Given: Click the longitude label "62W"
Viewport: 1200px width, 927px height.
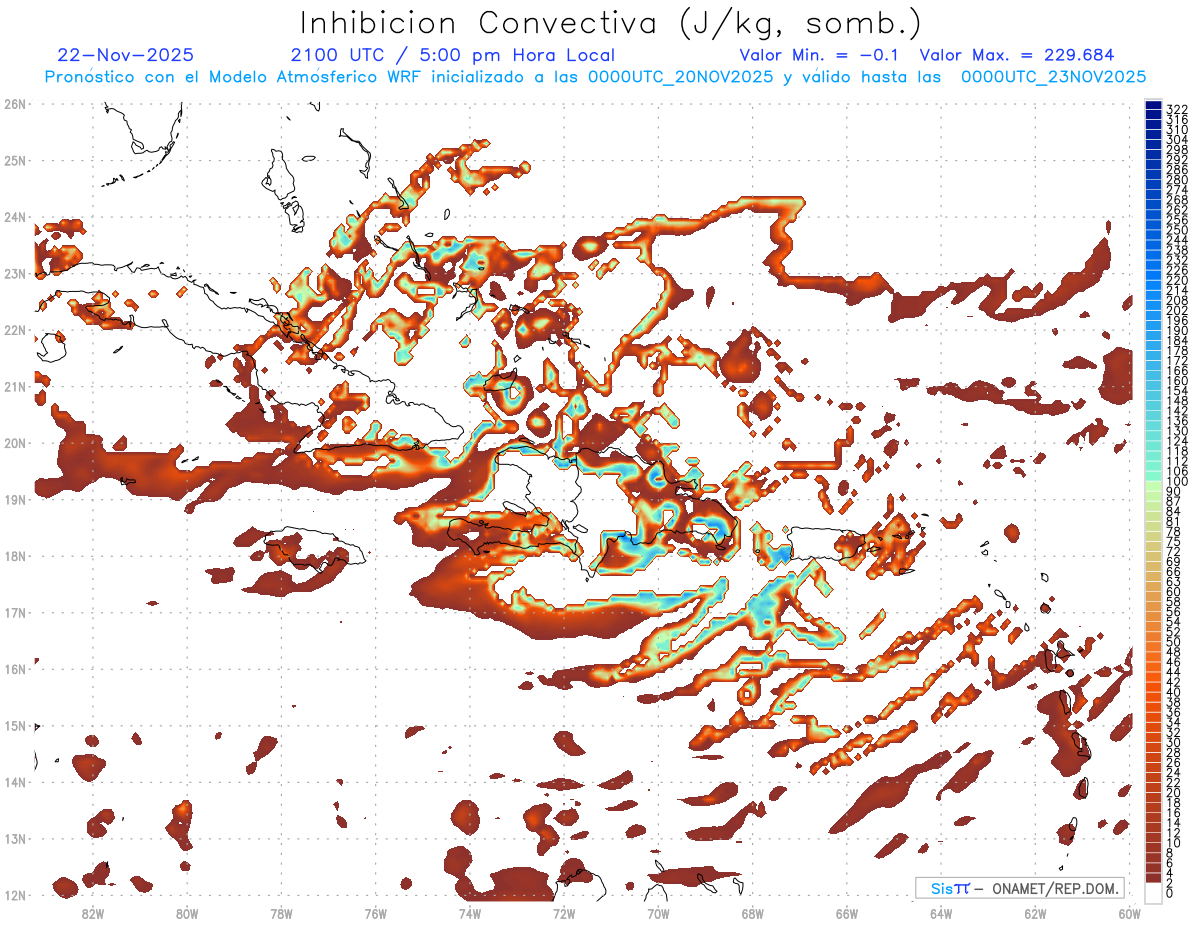Looking at the screenshot, I should point(1035,913).
